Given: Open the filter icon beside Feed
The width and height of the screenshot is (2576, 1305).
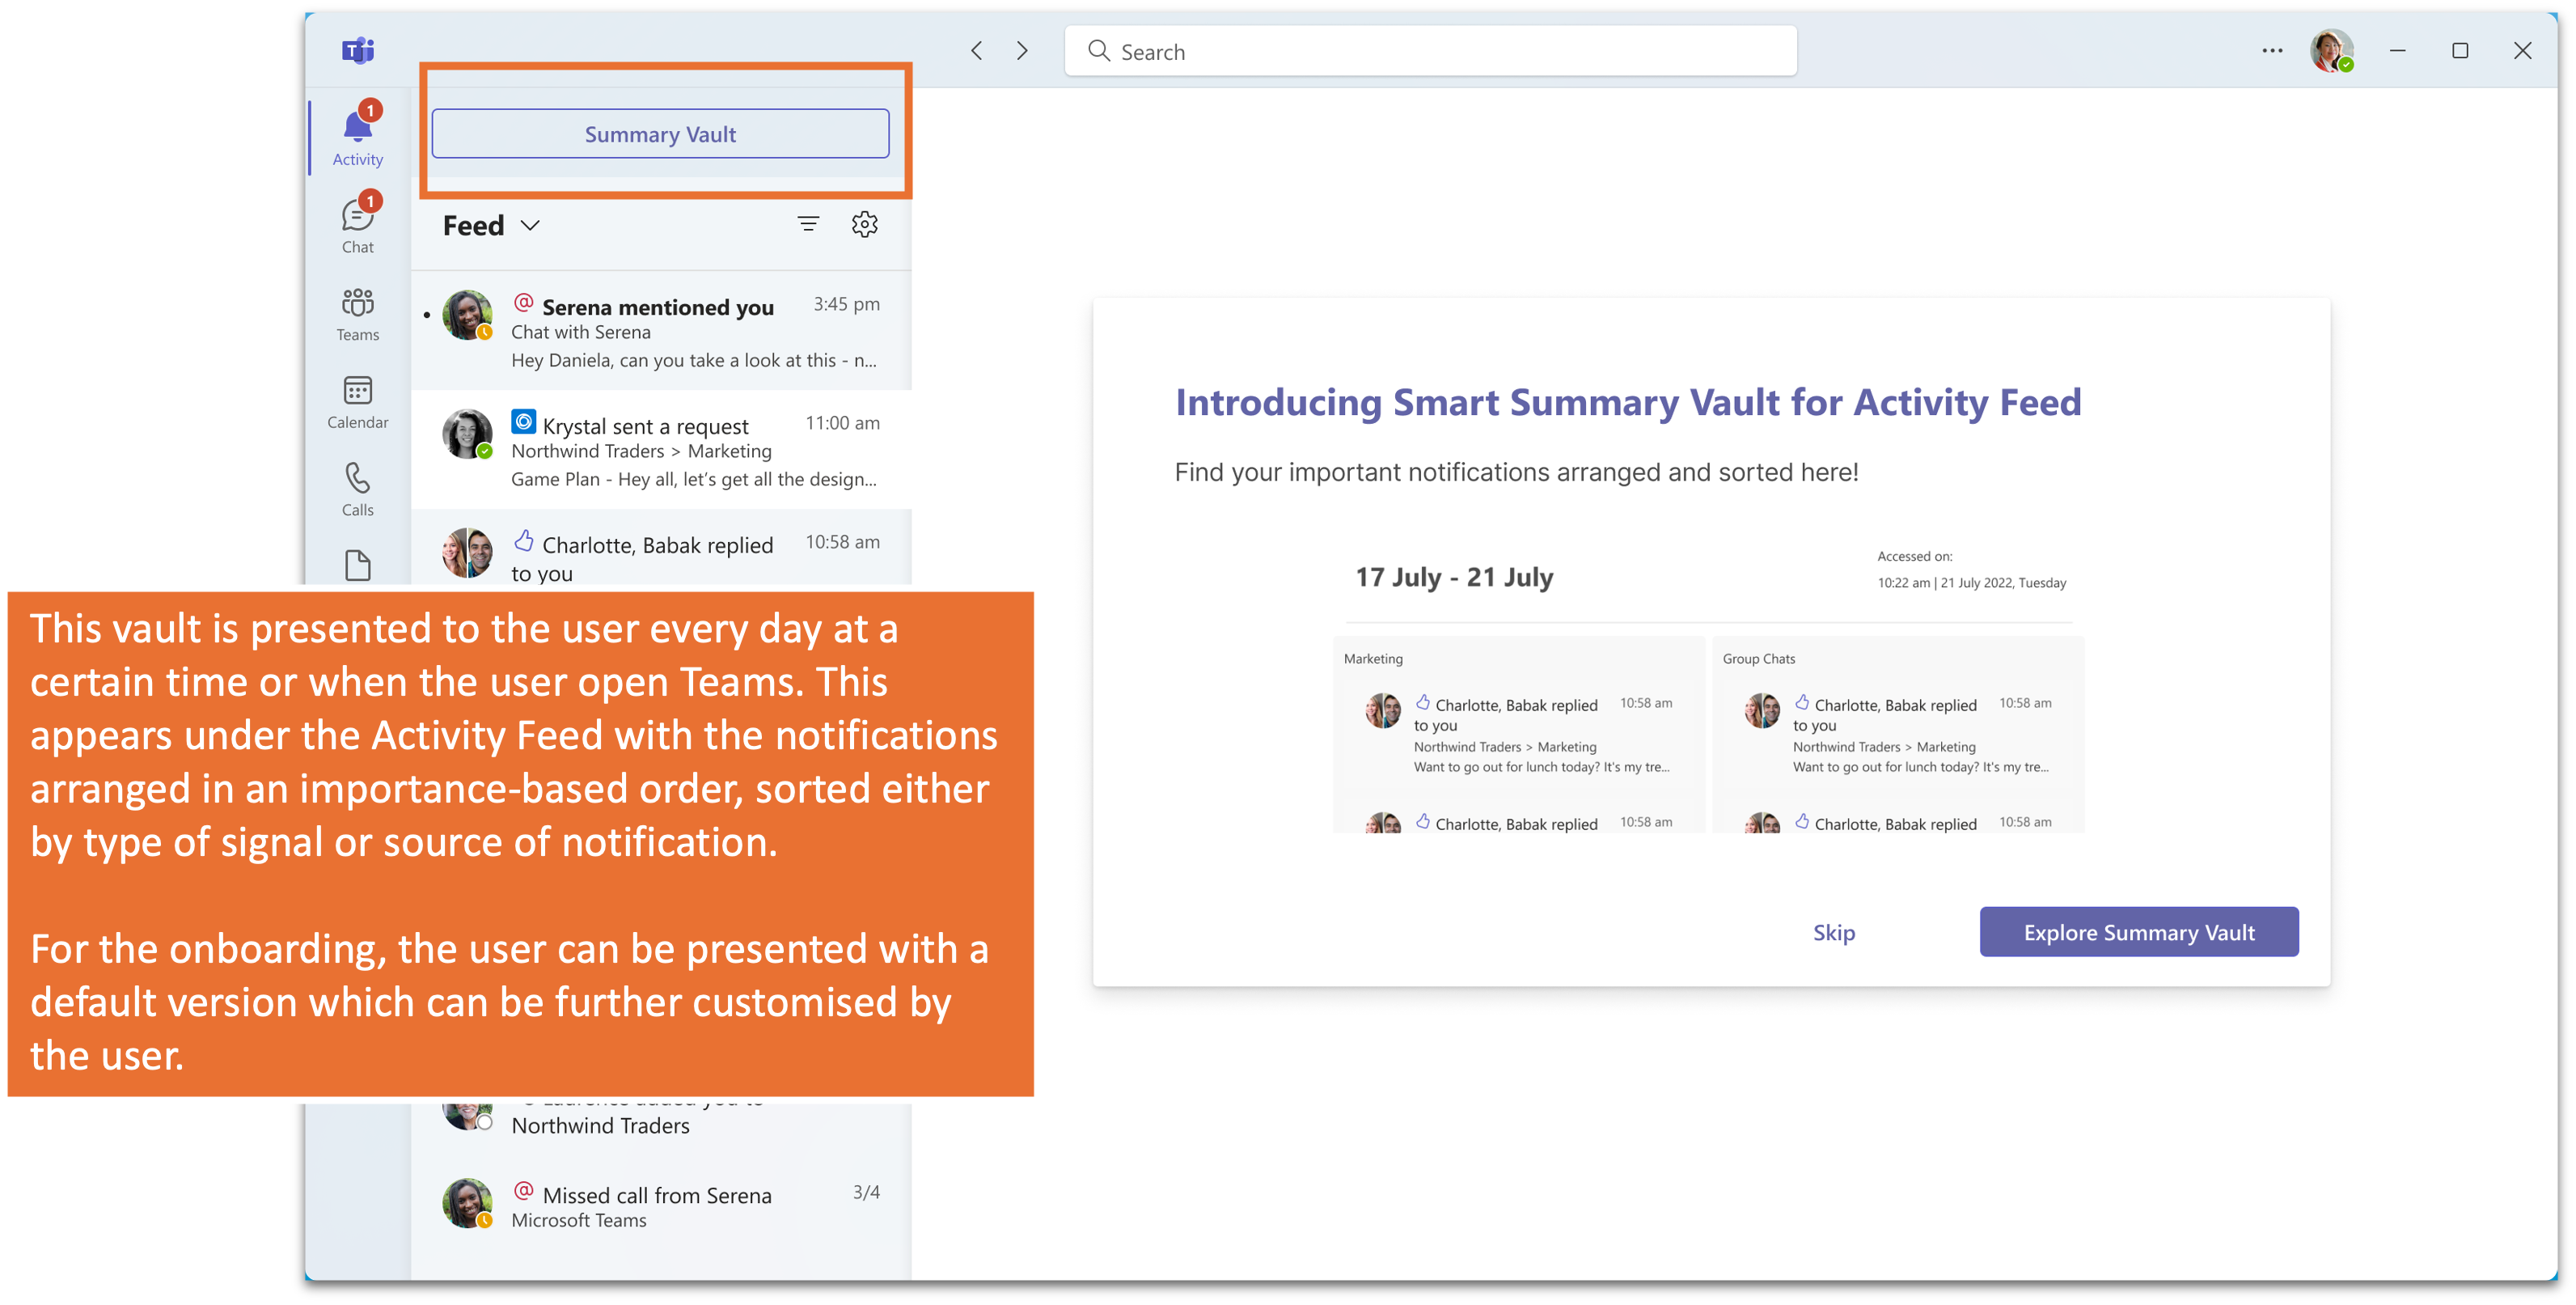Looking at the screenshot, I should pos(808,224).
